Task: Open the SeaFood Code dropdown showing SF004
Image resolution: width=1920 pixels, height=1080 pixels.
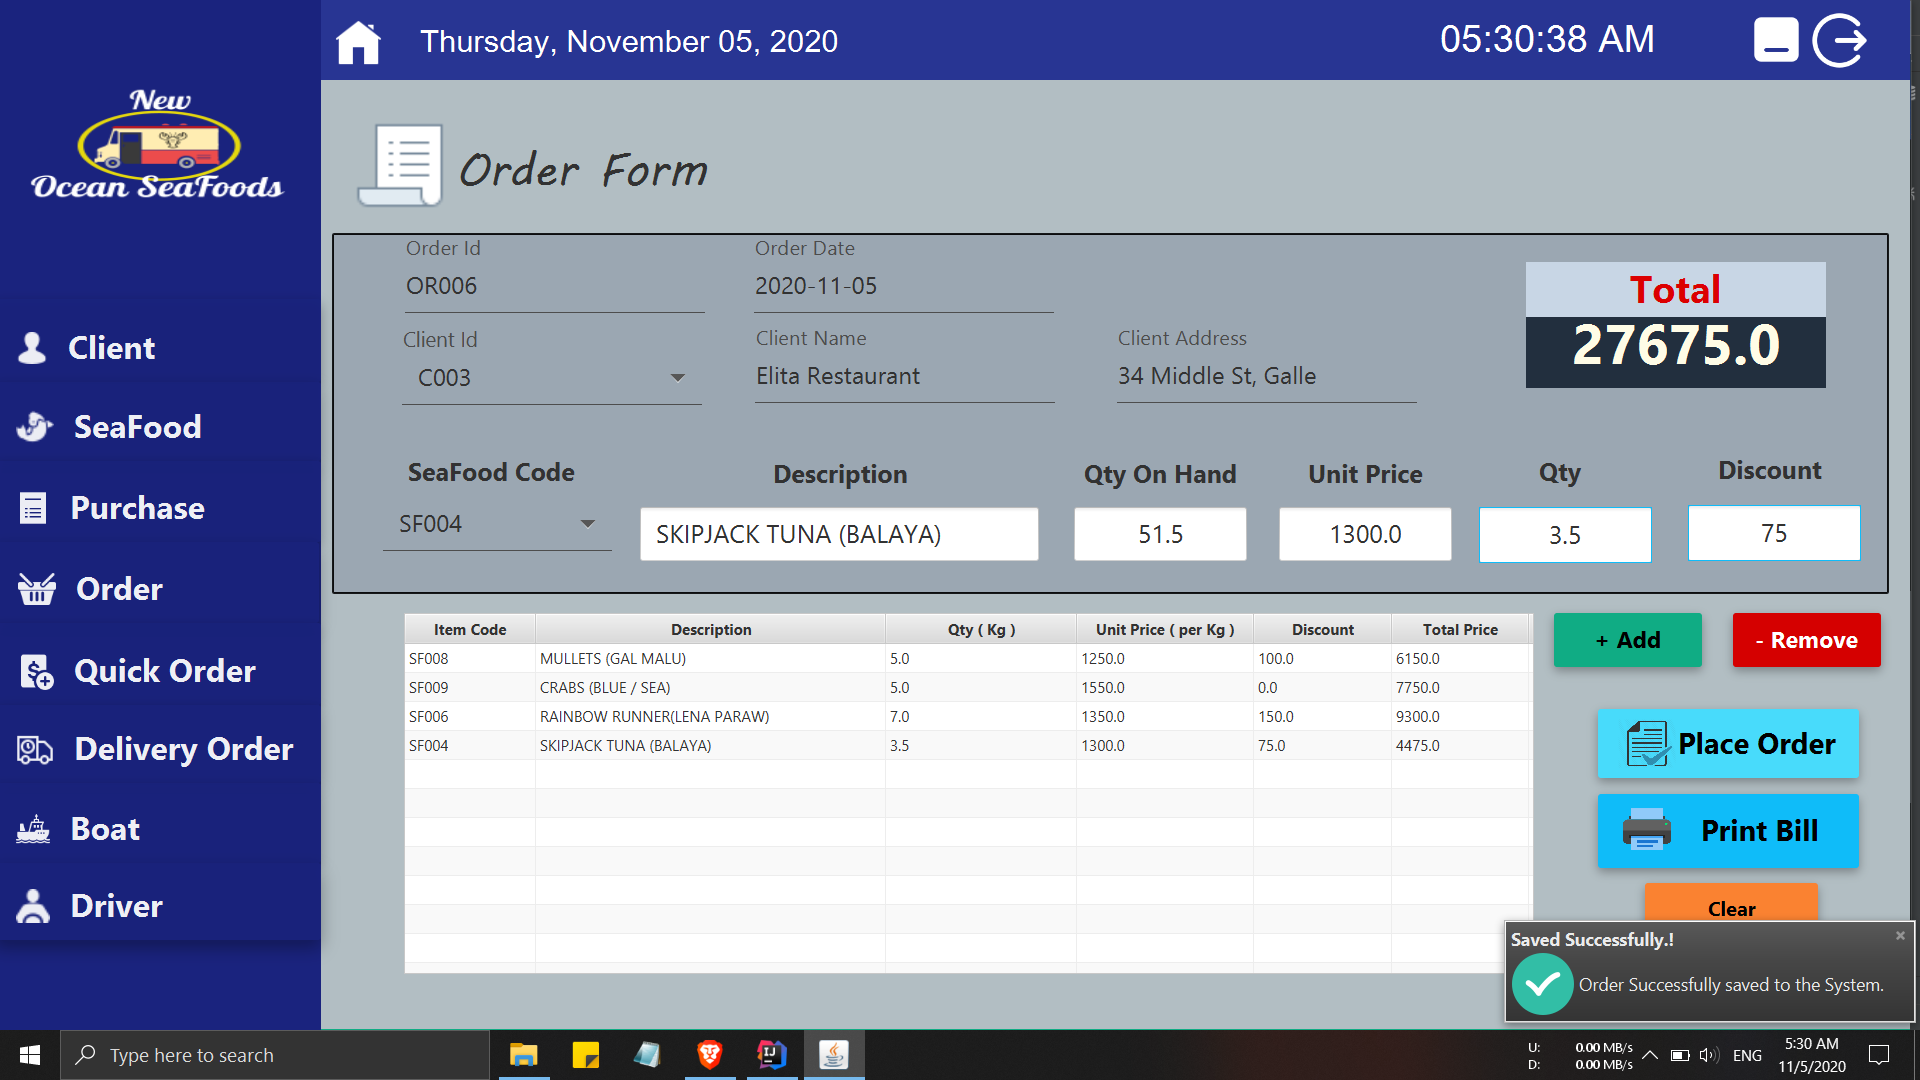Action: click(588, 523)
